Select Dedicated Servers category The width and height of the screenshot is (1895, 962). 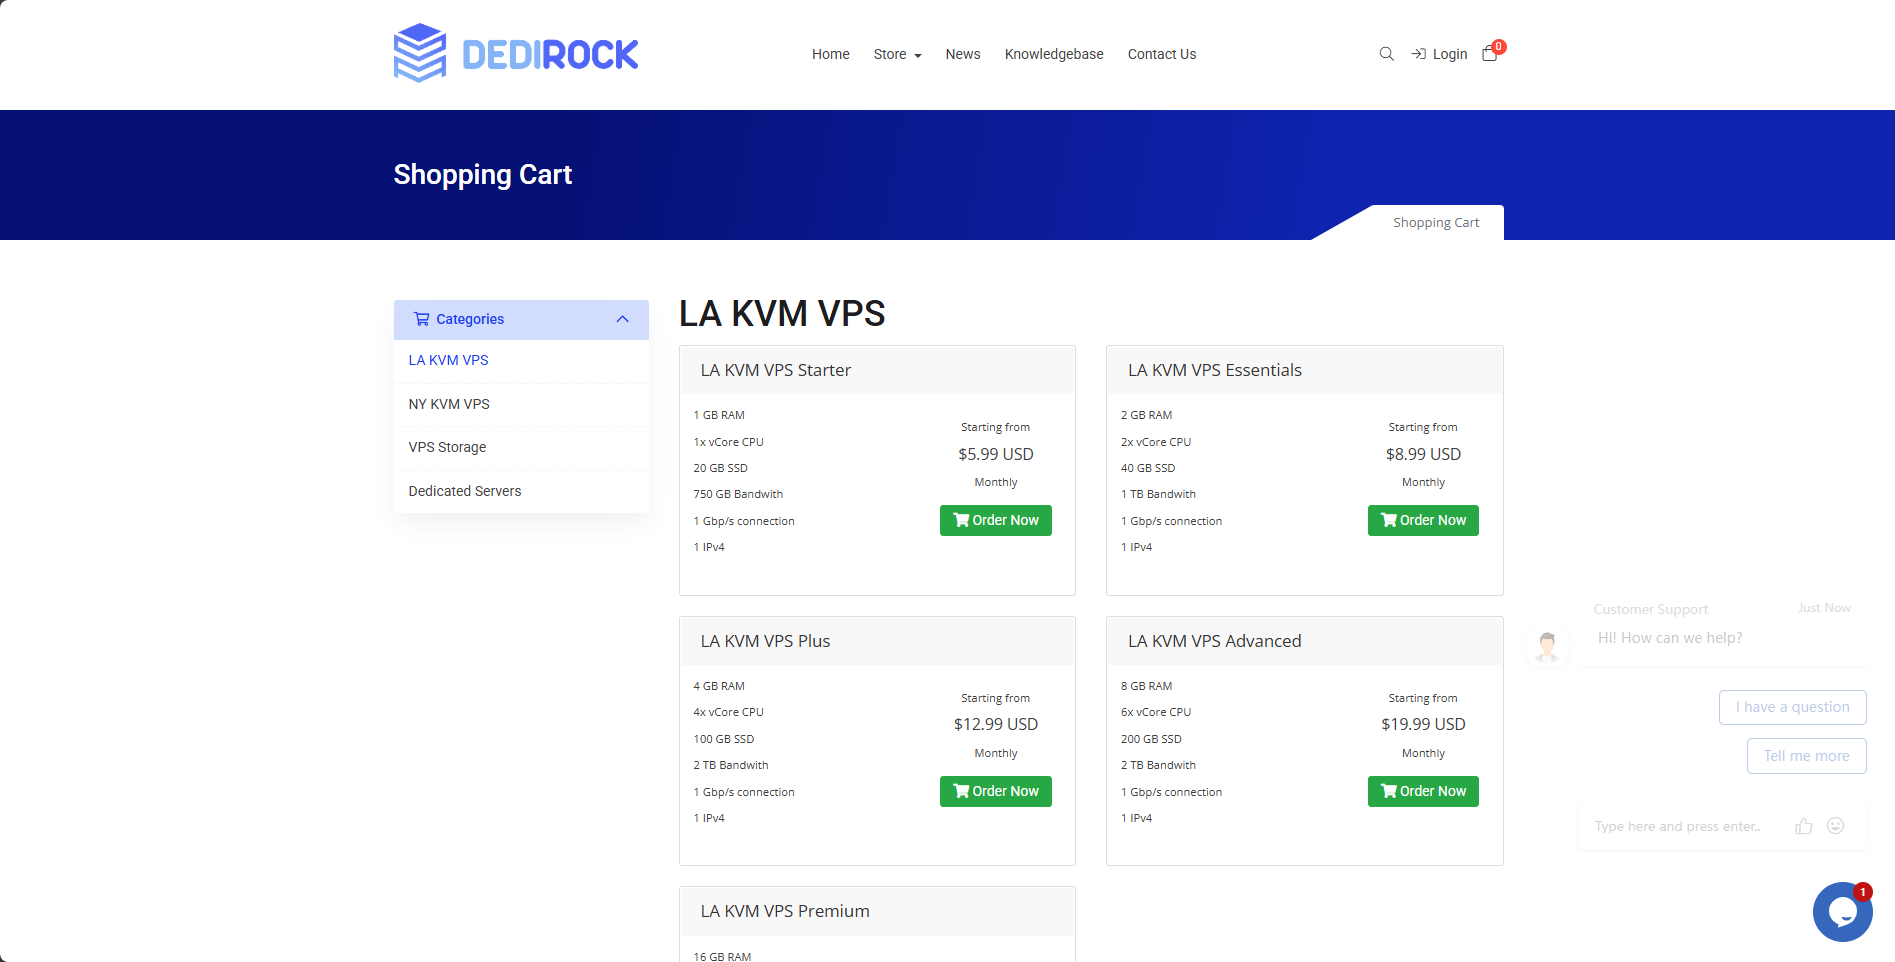(x=521, y=491)
